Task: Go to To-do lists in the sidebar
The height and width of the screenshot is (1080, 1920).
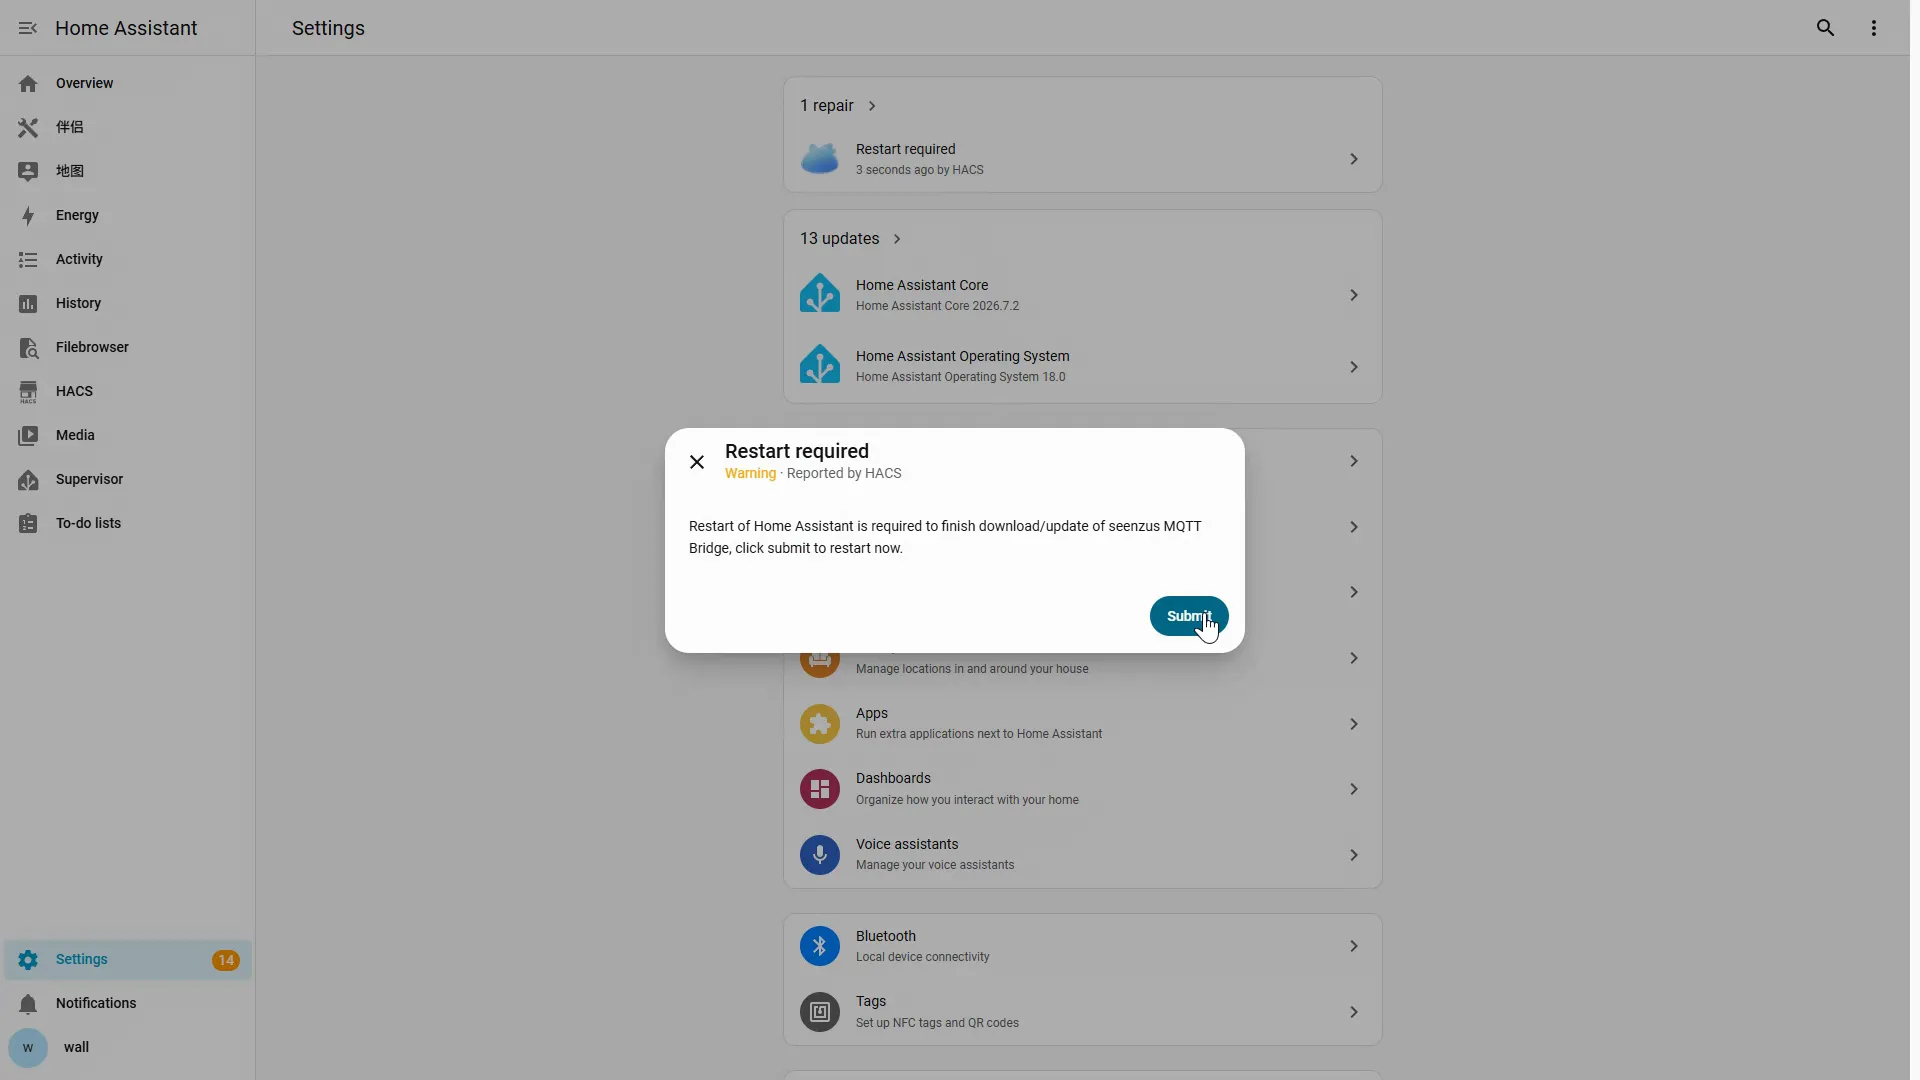Action: tap(88, 523)
